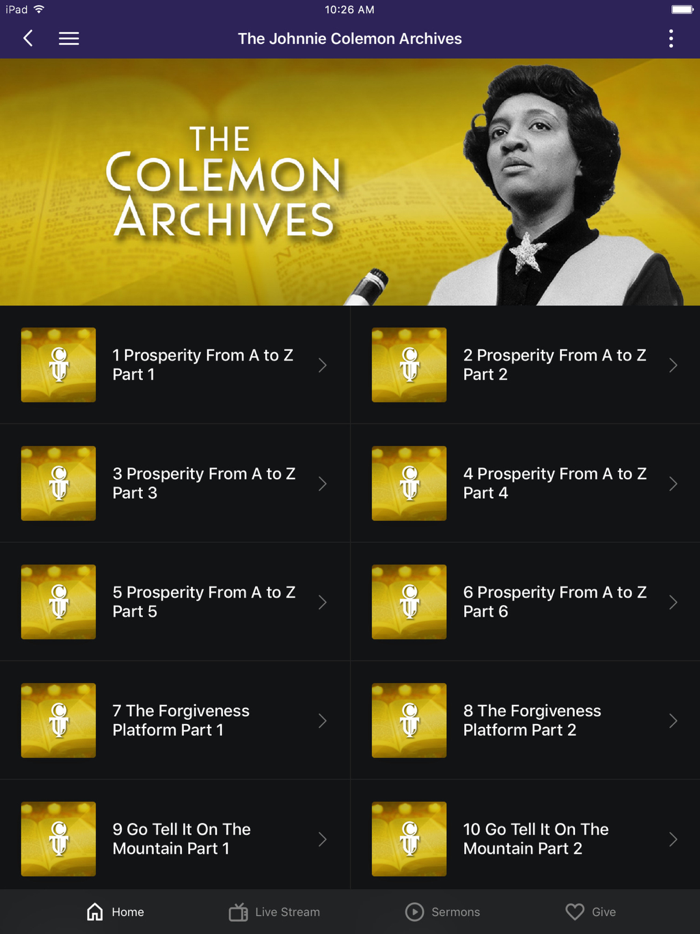The image size is (700, 934).
Task: Tap the Give heart icon
Action: pos(574,912)
